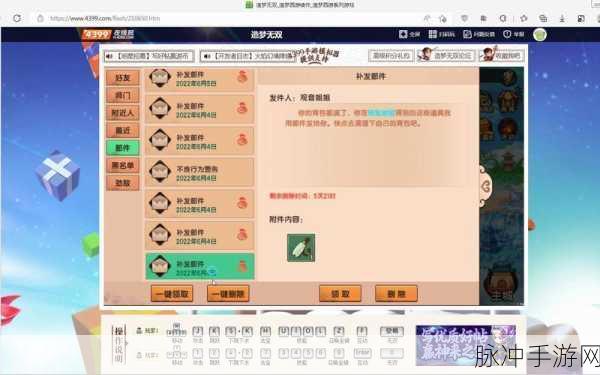Click the browser tab titled 造梦无双

300,5
